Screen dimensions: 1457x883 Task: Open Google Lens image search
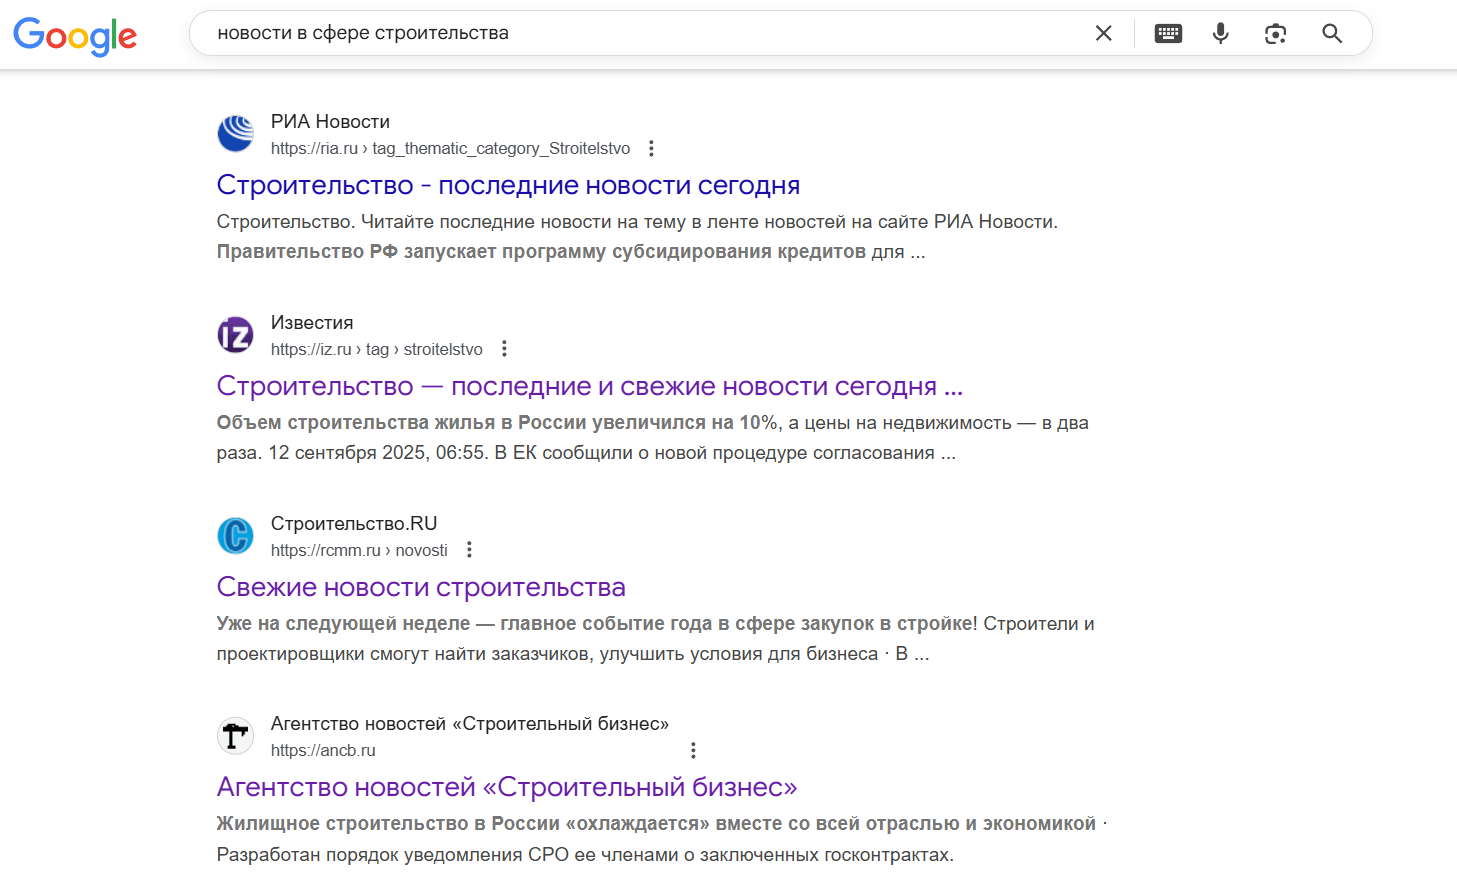(1275, 32)
